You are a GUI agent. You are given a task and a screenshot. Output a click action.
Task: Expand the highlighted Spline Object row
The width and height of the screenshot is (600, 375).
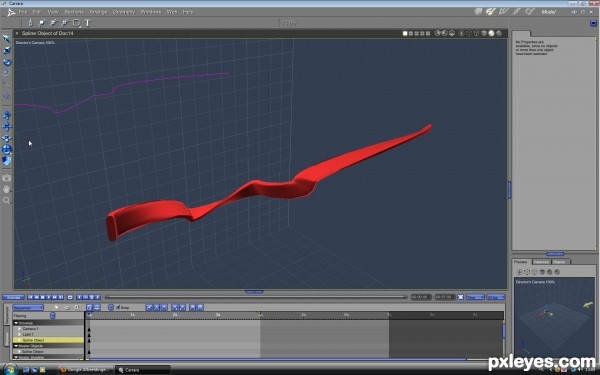pos(19,340)
